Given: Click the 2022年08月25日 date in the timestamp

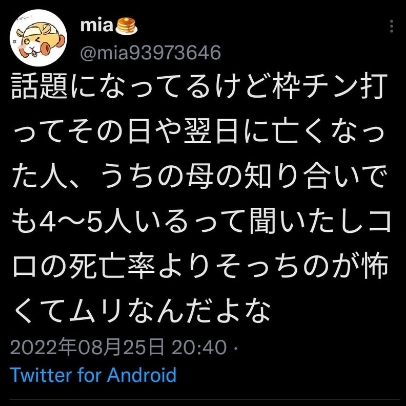Looking at the screenshot, I should point(87,347).
